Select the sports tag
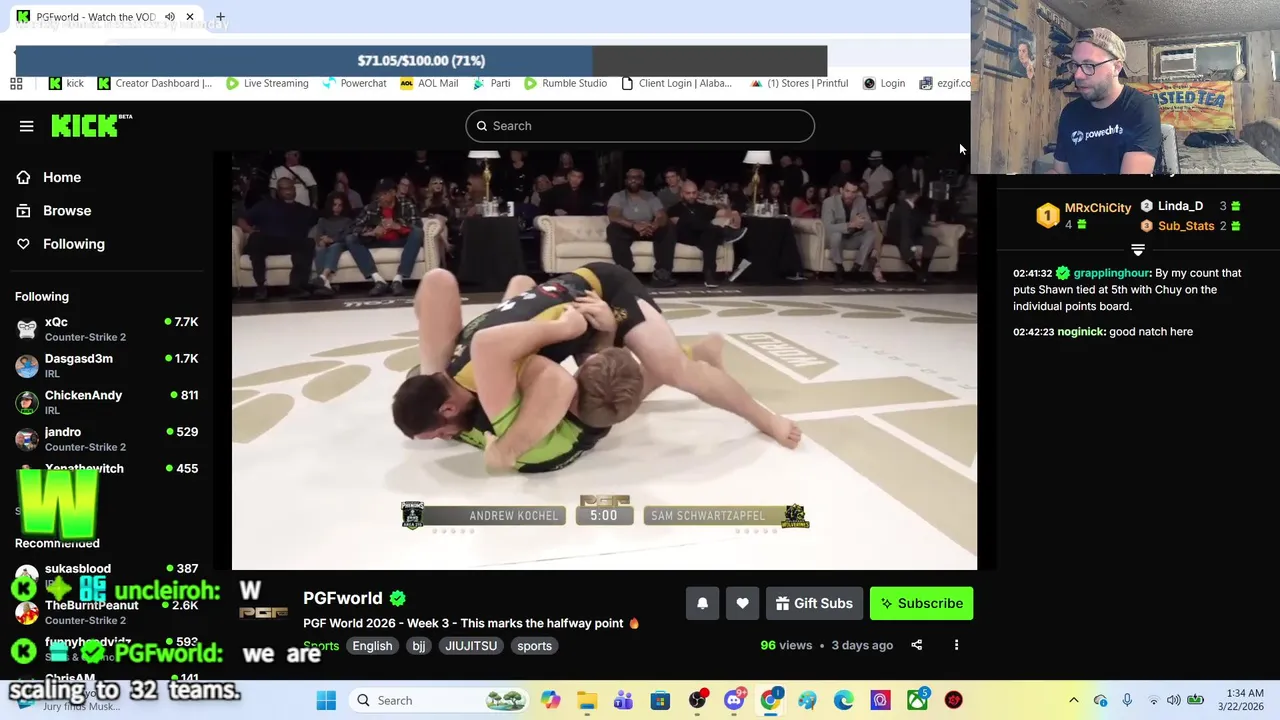1280x720 pixels. tap(534, 646)
